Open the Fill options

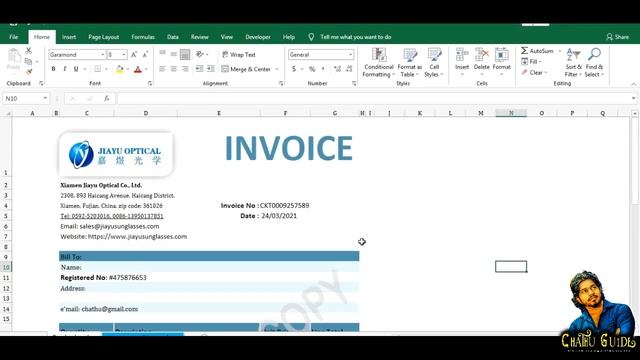point(531,62)
